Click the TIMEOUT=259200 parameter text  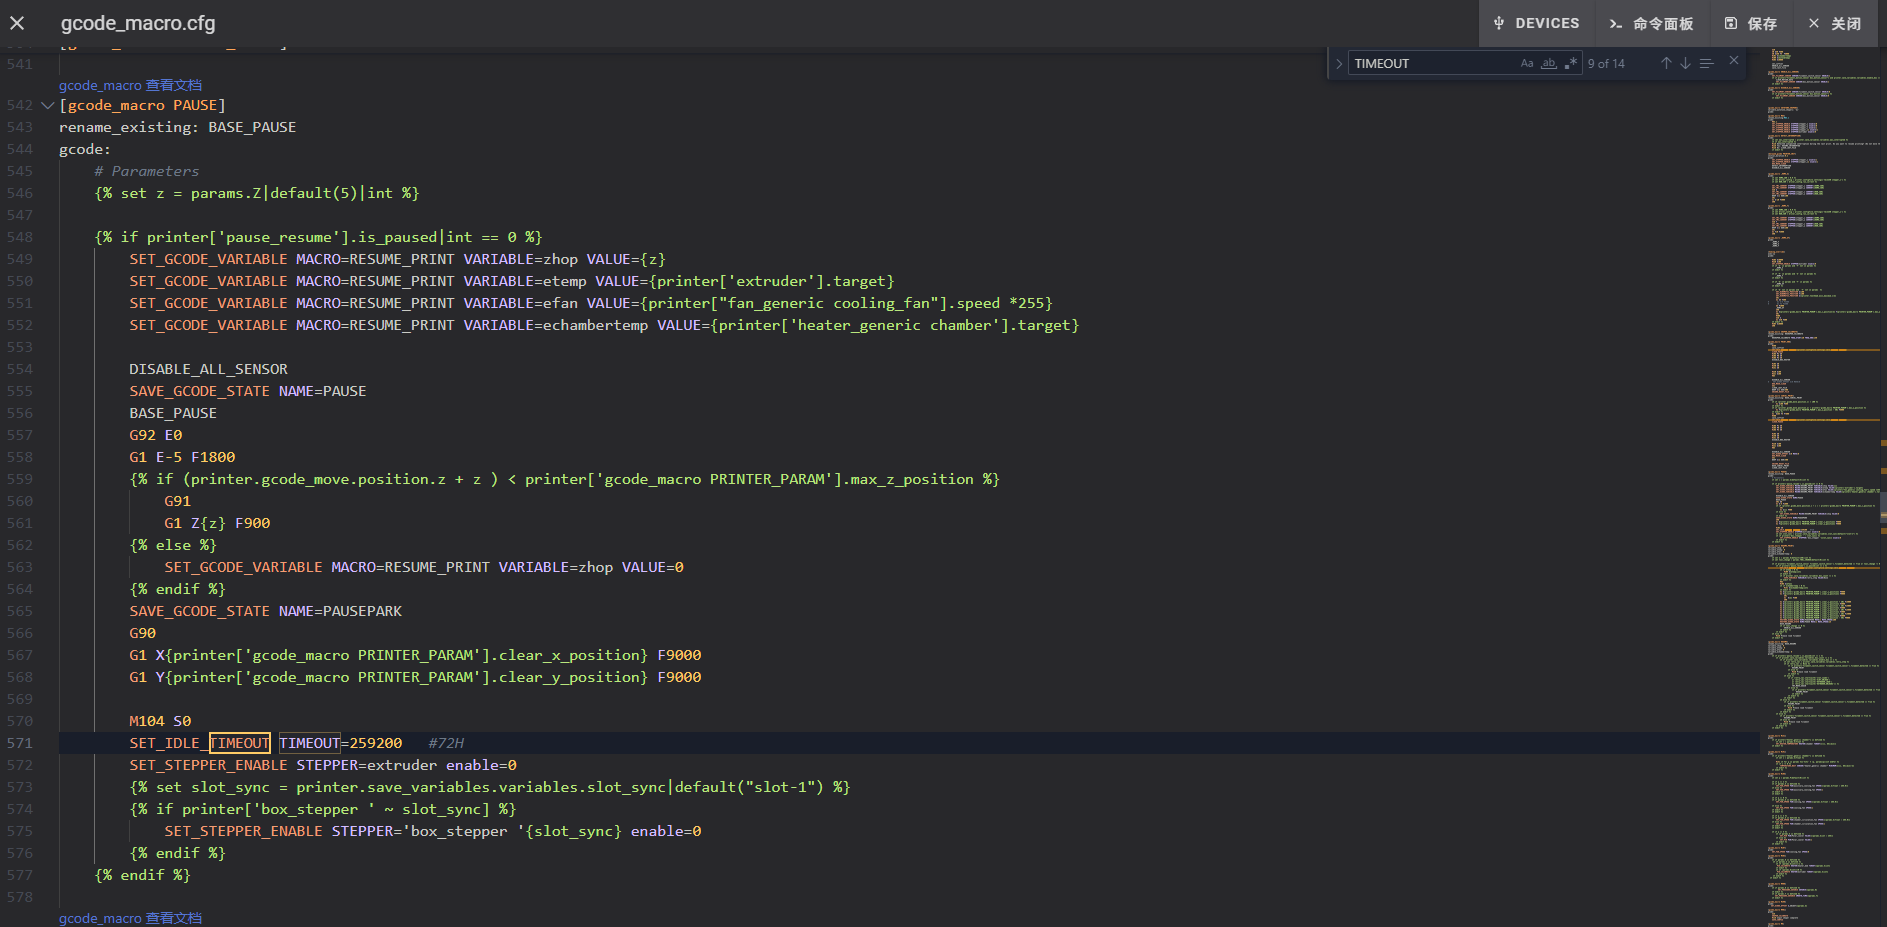click(340, 743)
